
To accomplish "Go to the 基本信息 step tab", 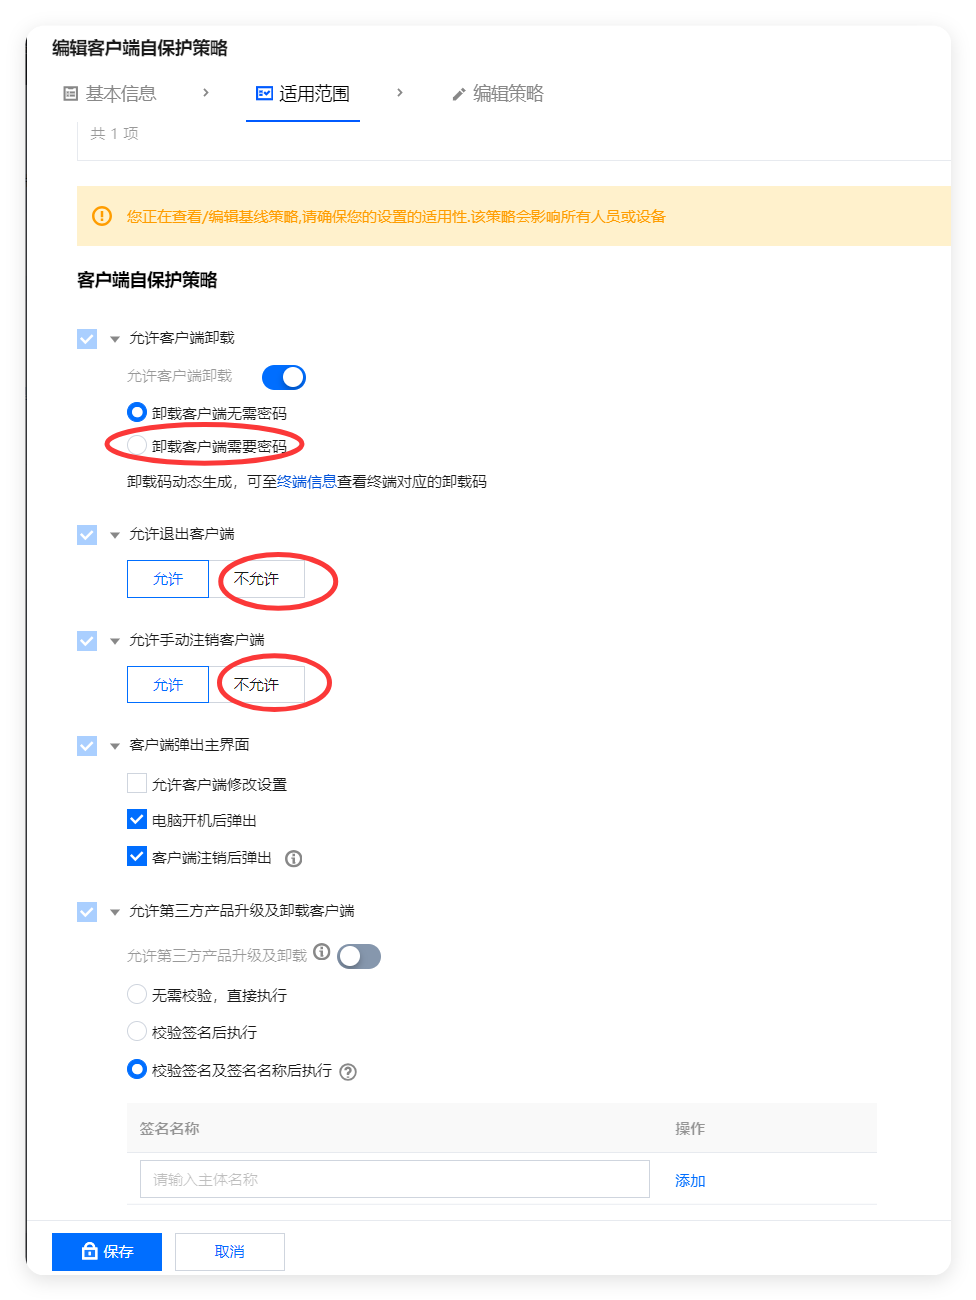I will (110, 93).
